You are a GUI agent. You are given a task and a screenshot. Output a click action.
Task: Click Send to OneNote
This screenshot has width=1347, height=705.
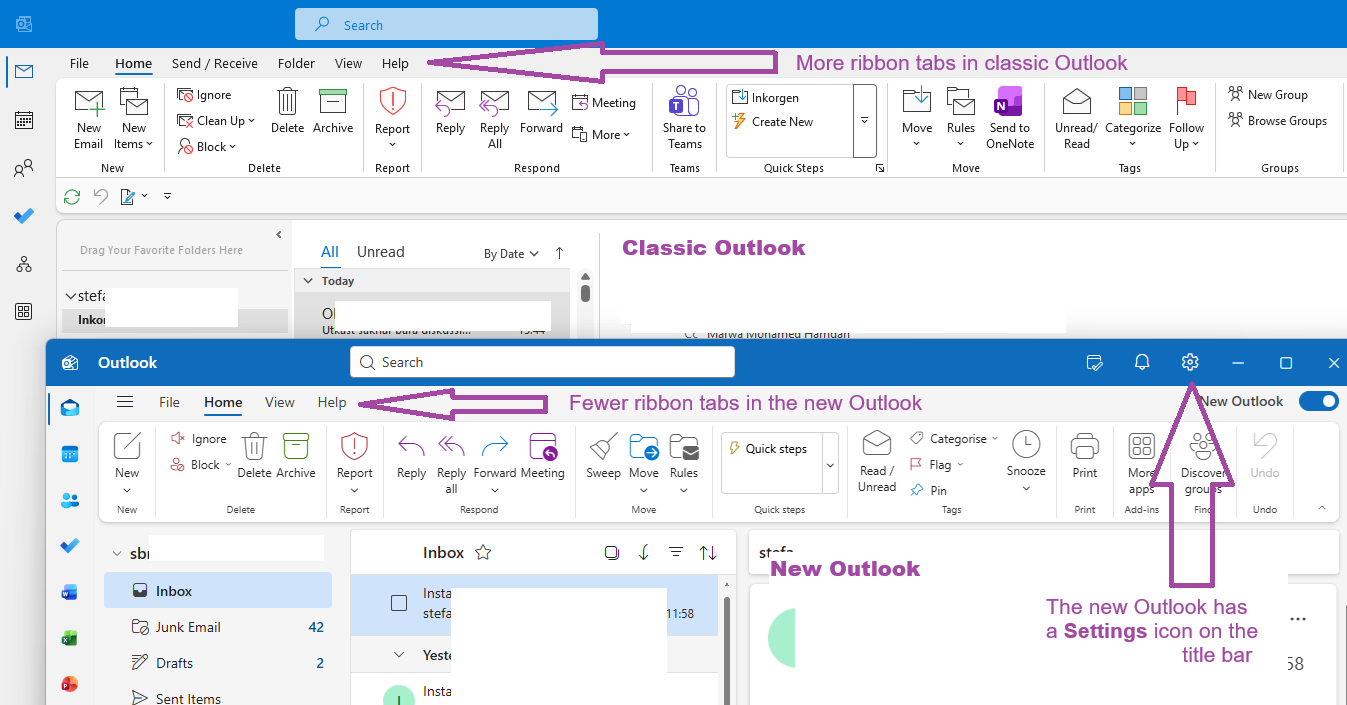point(1010,118)
